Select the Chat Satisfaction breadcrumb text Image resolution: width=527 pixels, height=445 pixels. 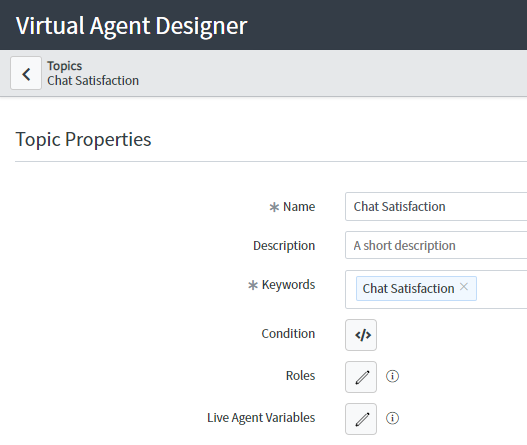pyautogui.click(x=93, y=81)
